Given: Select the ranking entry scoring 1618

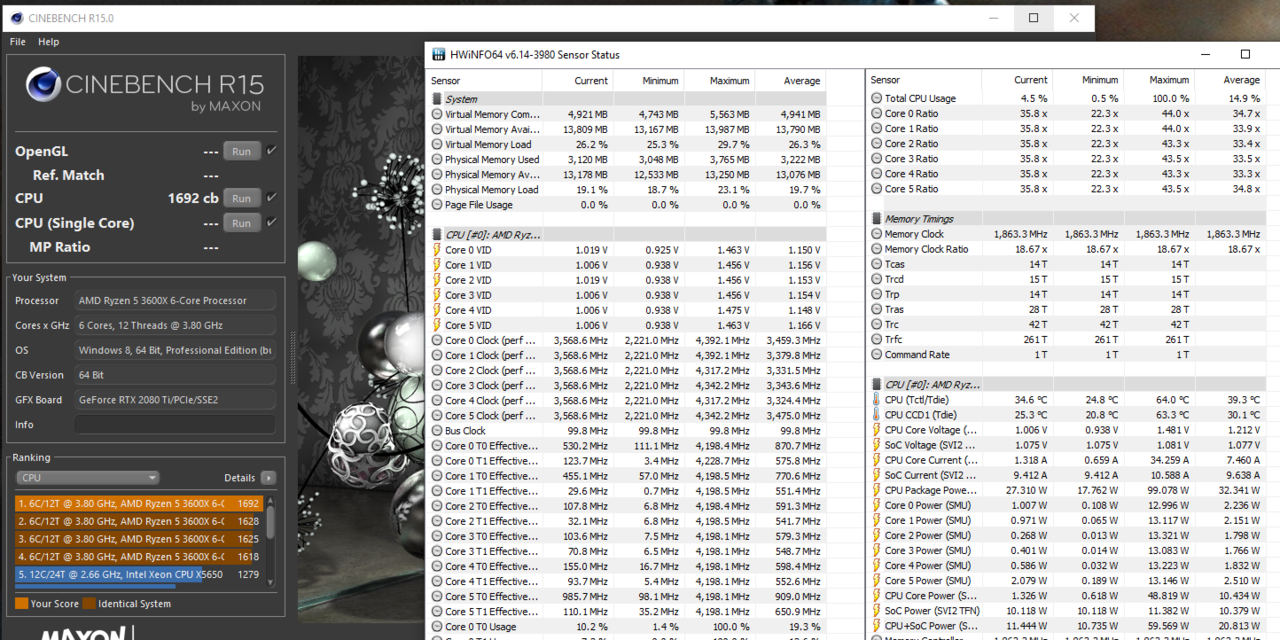Looking at the screenshot, I should click(x=139, y=557).
